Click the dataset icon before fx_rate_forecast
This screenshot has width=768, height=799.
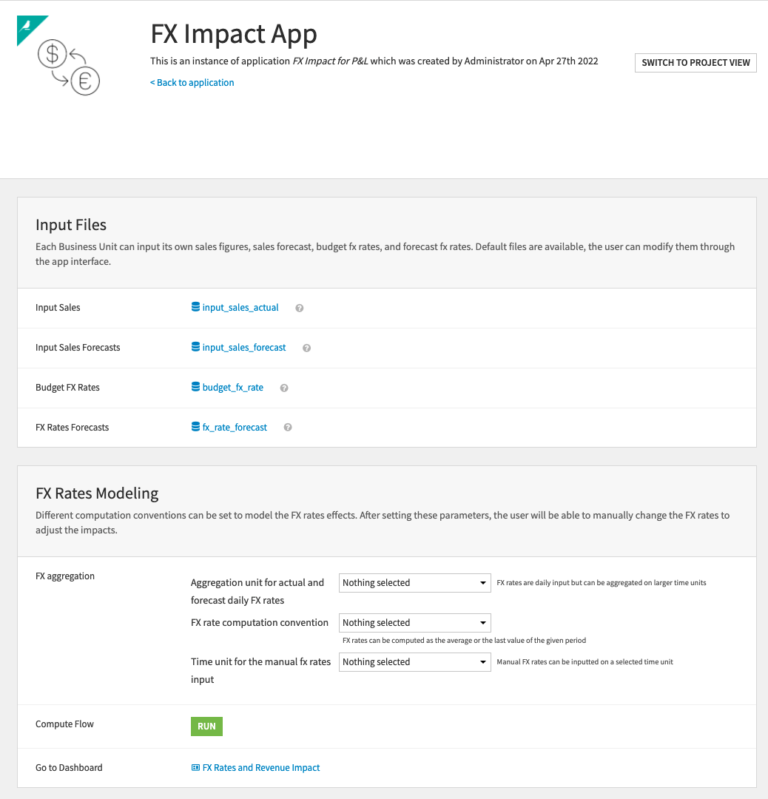(195, 427)
